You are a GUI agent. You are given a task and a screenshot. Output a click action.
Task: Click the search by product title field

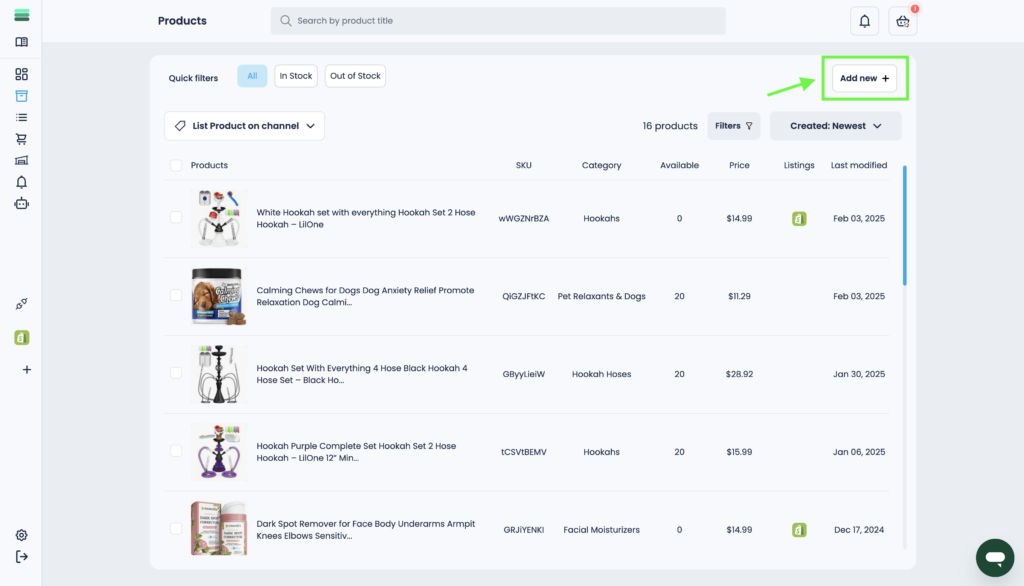pyautogui.click(x=498, y=21)
